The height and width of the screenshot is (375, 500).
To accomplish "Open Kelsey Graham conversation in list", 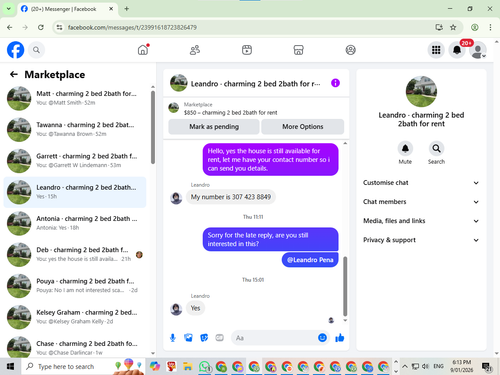I will pyautogui.click(x=75, y=317).
